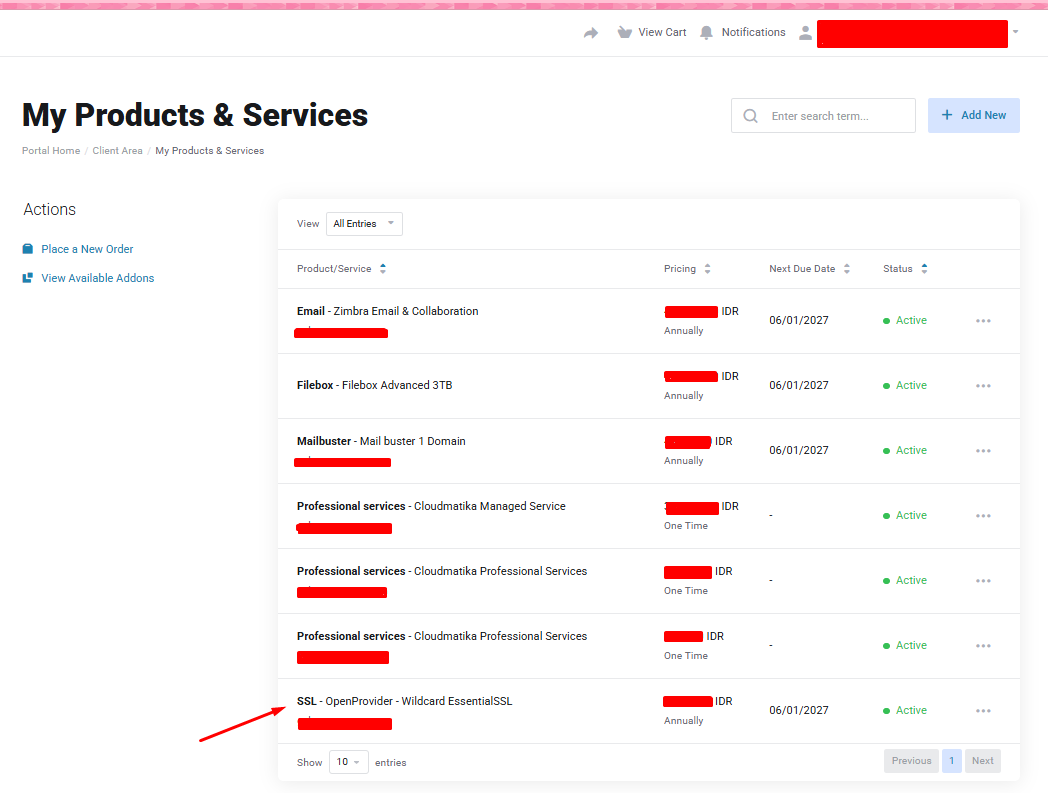The image size is (1048, 793).
Task: Click Active status of Filebox row
Action: click(x=905, y=385)
